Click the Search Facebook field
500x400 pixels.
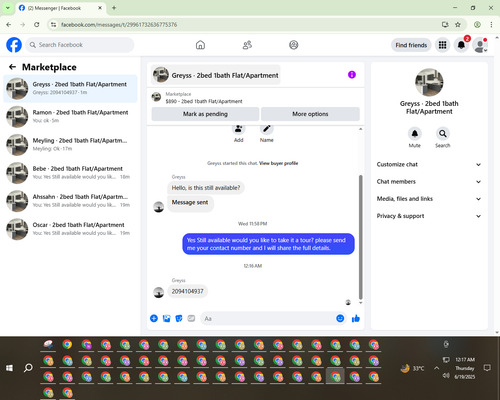tap(80, 45)
